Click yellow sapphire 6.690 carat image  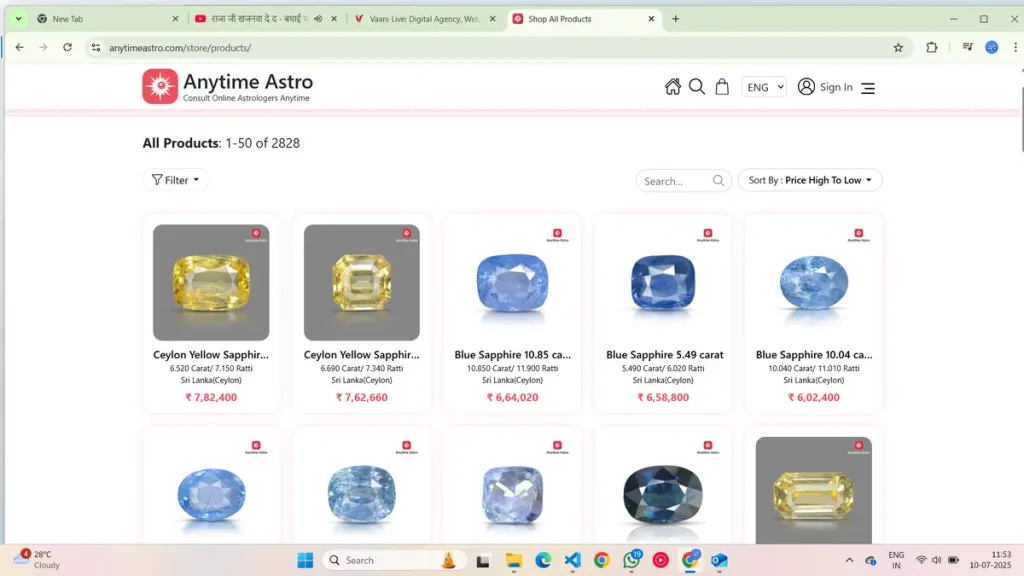(x=362, y=282)
